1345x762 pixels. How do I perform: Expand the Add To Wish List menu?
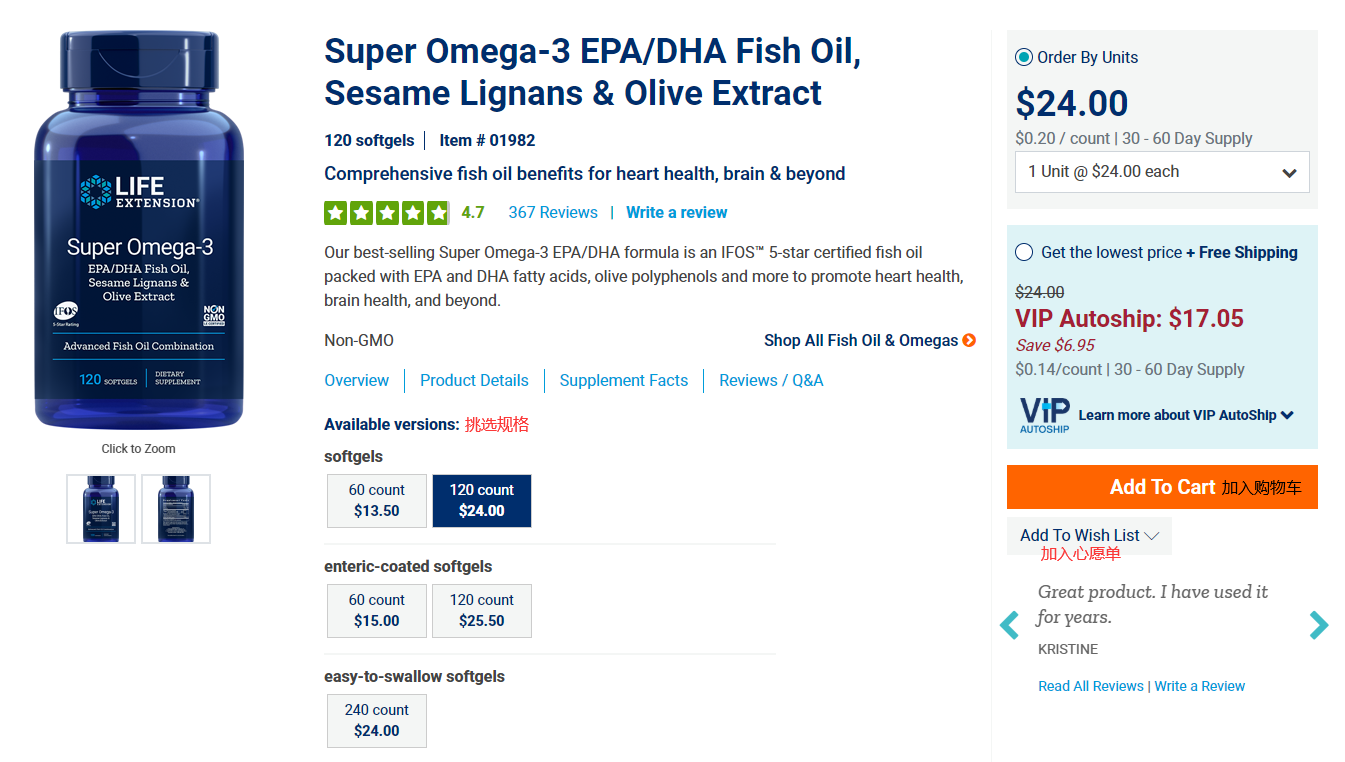[x=1089, y=536]
